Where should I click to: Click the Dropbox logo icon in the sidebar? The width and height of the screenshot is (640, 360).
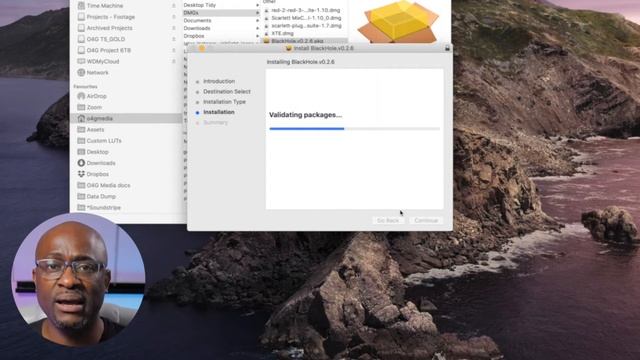click(x=81, y=174)
